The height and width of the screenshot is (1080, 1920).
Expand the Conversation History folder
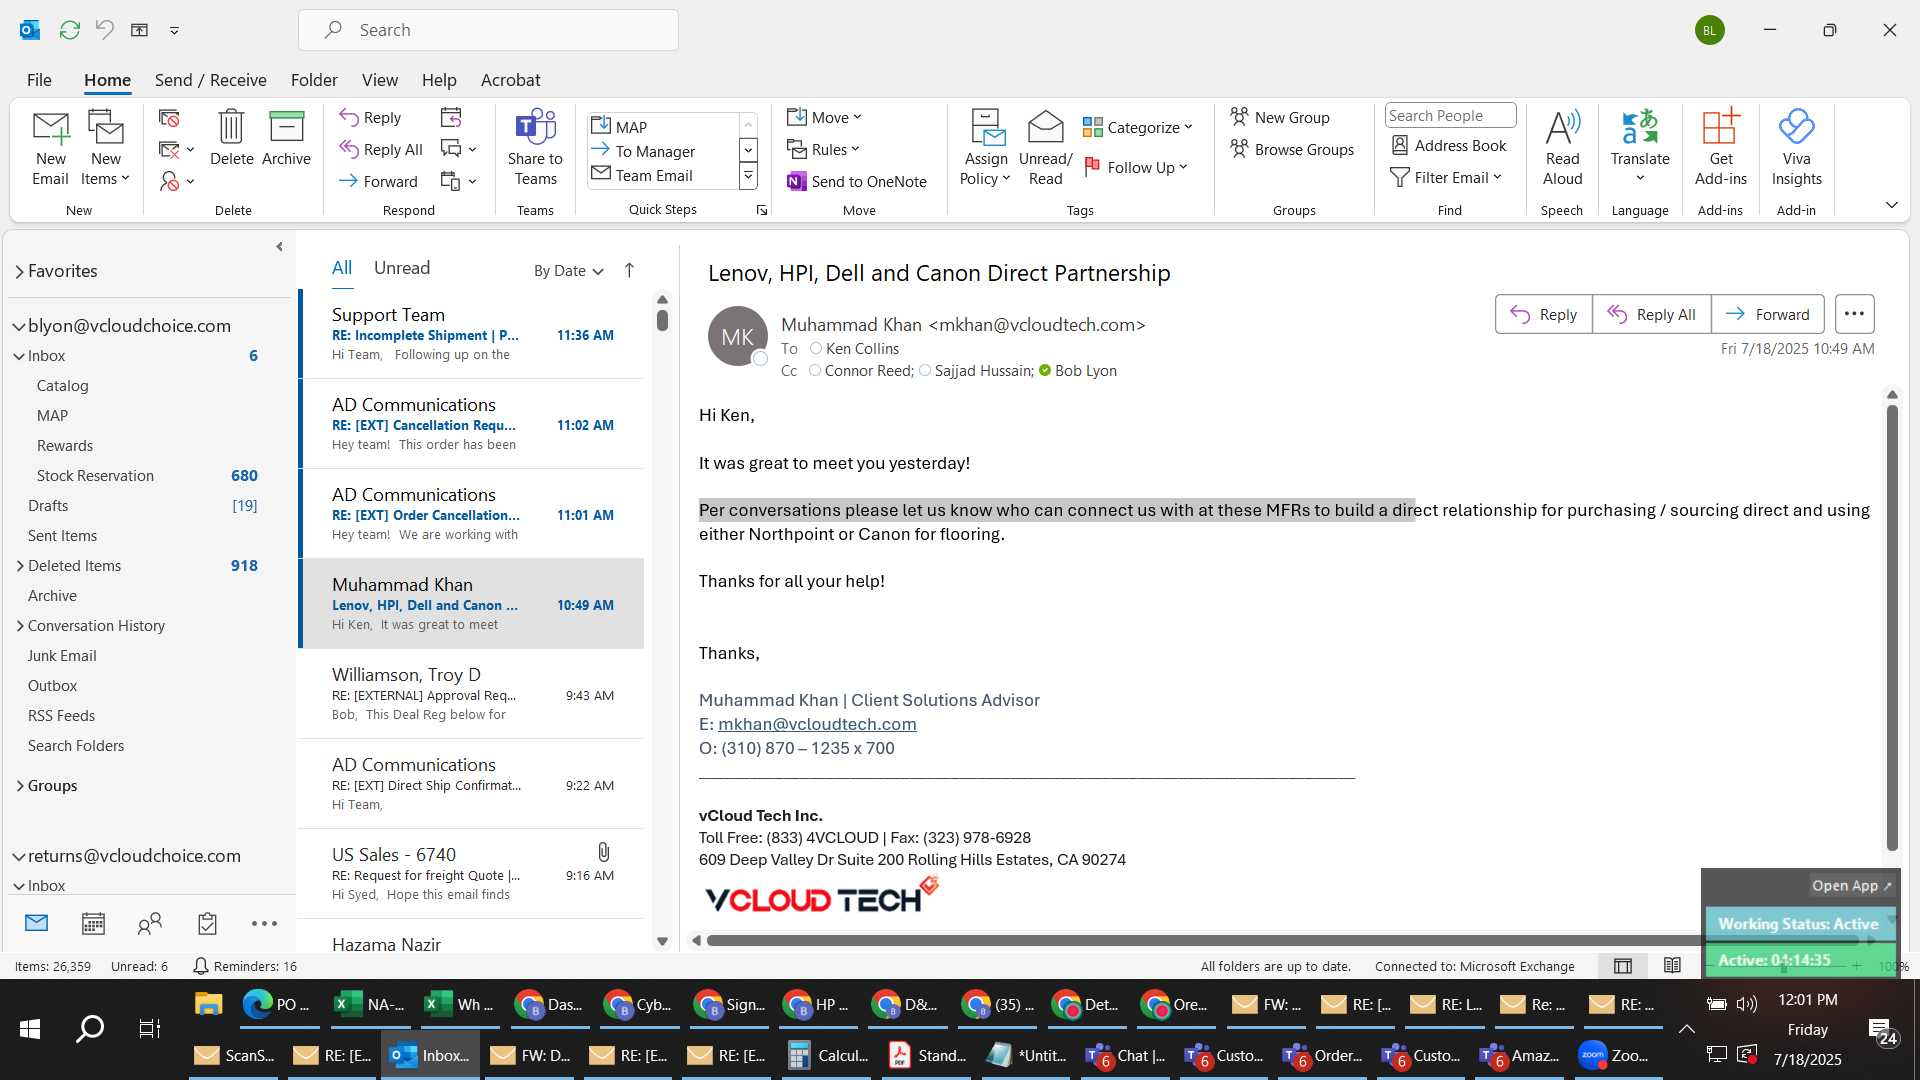click(x=20, y=626)
